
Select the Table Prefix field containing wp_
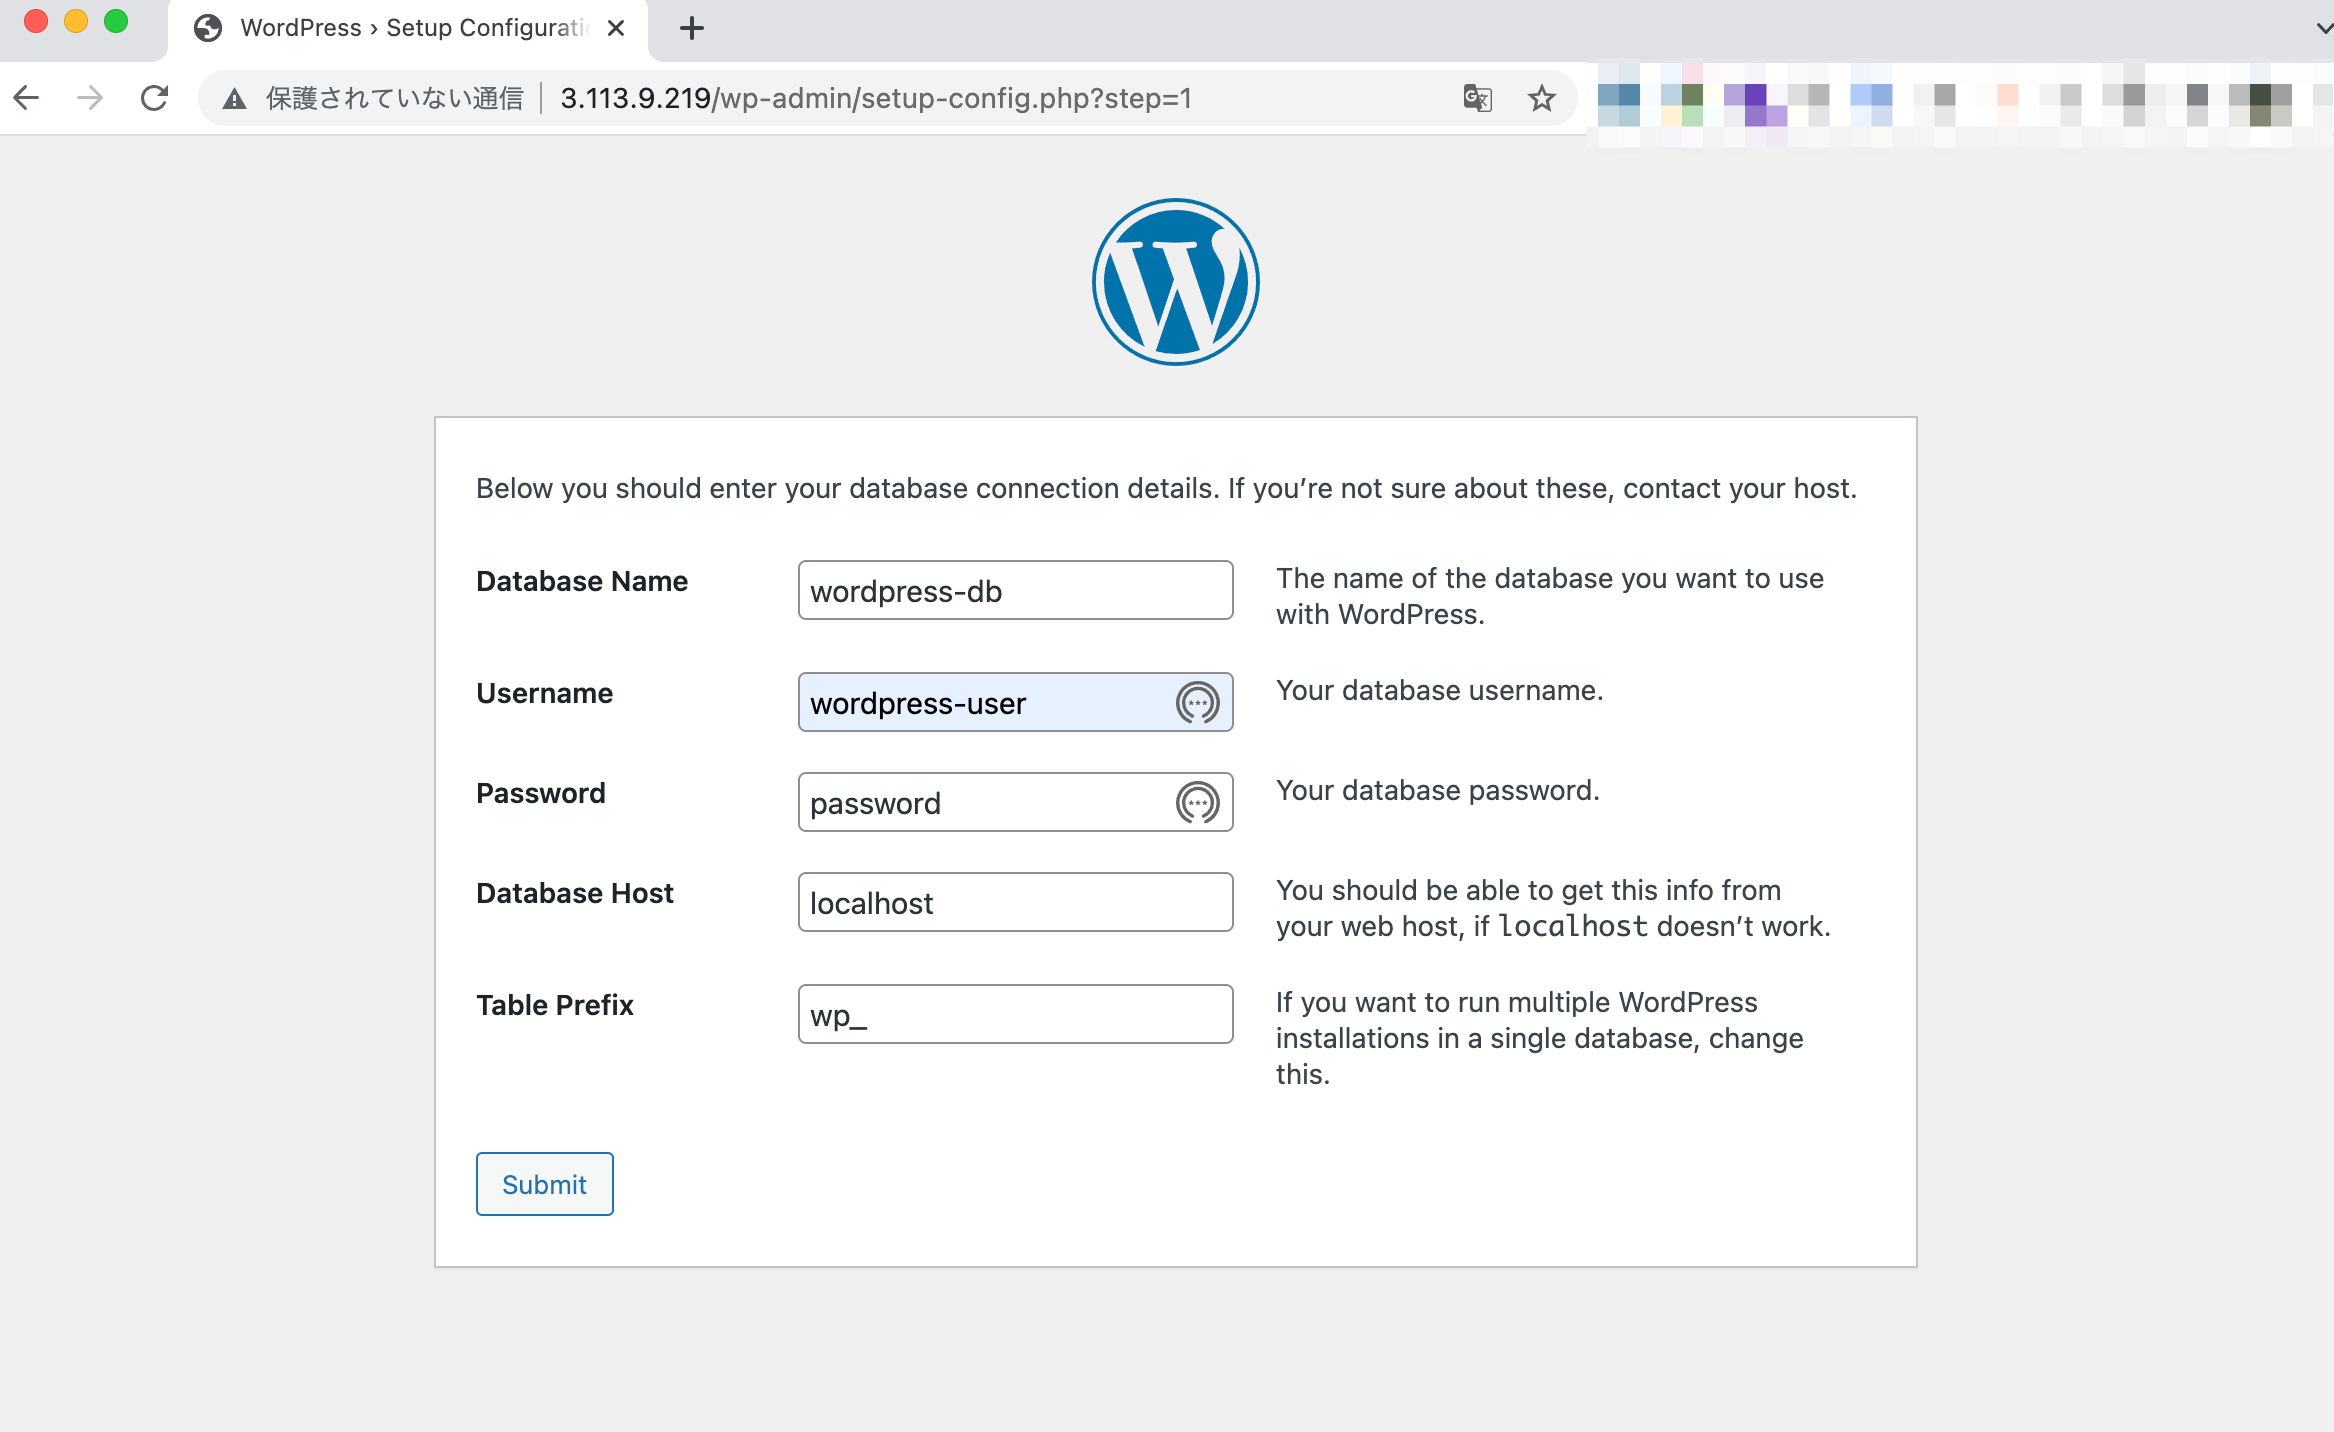1014,1013
